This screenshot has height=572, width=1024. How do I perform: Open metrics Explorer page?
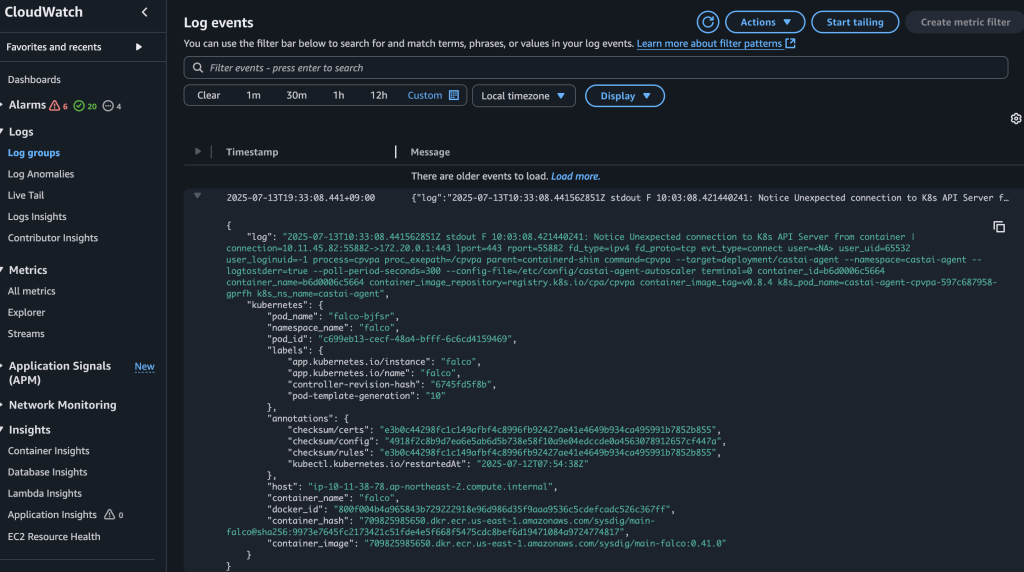pyautogui.click(x=26, y=312)
